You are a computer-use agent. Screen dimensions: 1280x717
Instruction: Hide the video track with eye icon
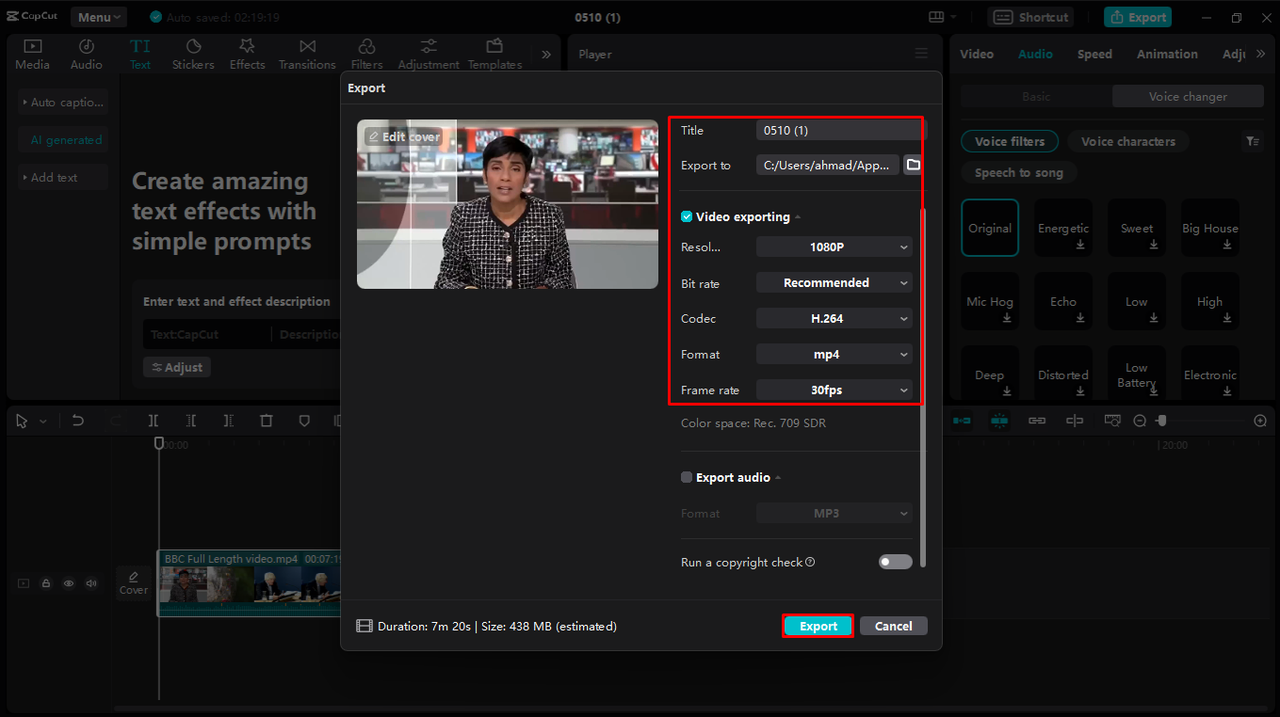pos(69,583)
